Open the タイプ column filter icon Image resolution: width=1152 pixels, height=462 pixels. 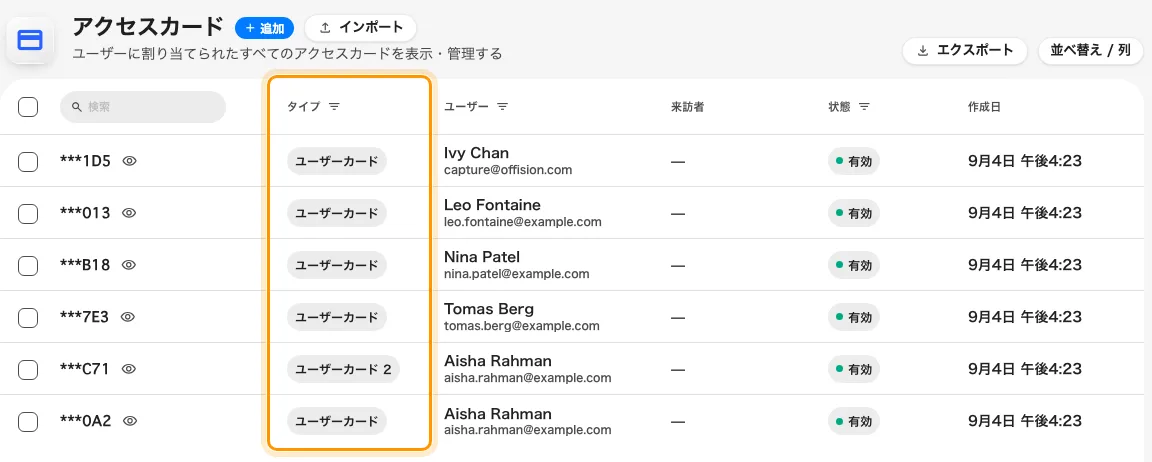(x=334, y=107)
